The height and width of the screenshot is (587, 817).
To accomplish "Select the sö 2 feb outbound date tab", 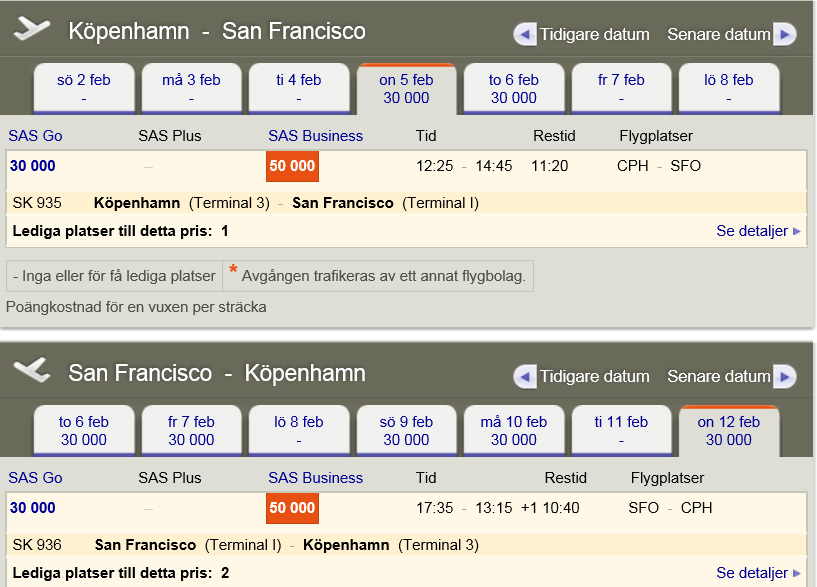I will point(84,89).
